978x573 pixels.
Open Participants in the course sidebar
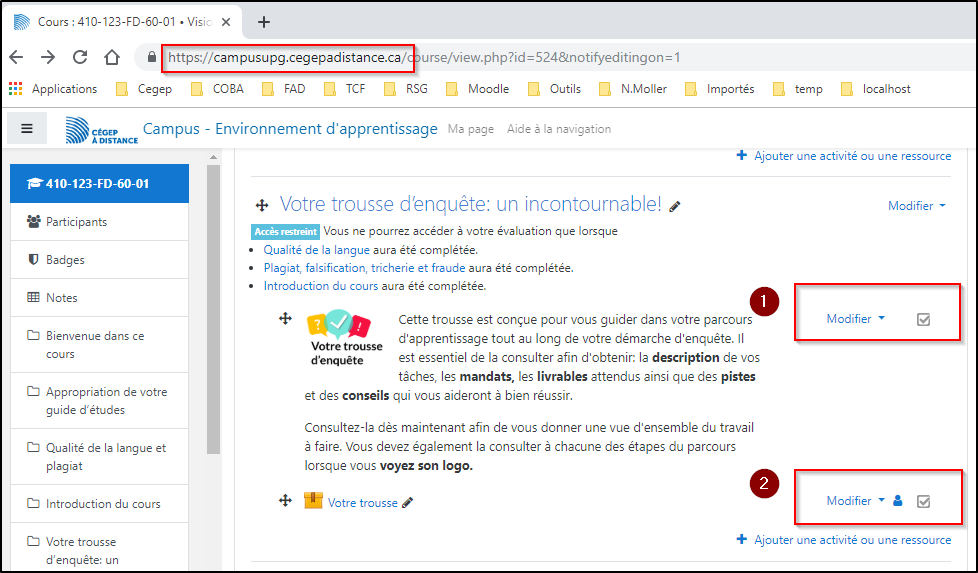76,222
